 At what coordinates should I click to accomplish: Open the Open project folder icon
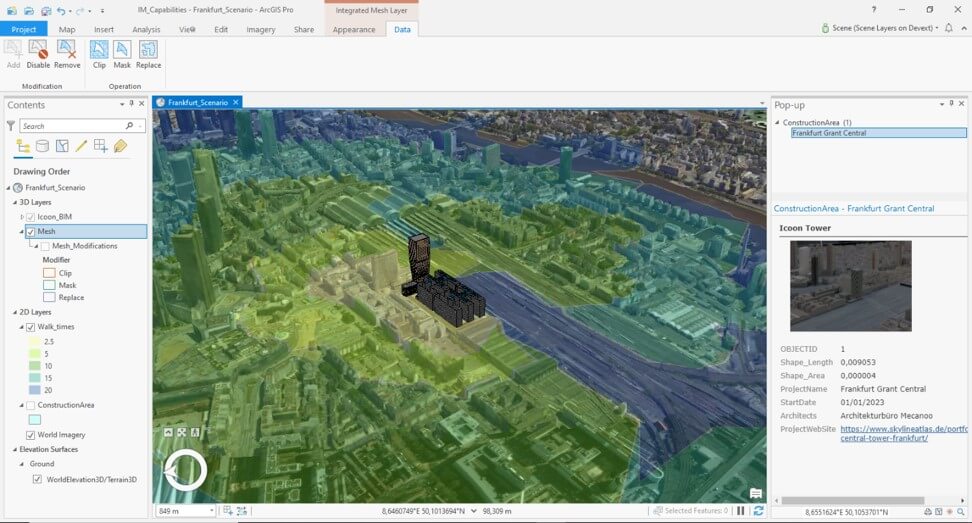[29, 11]
